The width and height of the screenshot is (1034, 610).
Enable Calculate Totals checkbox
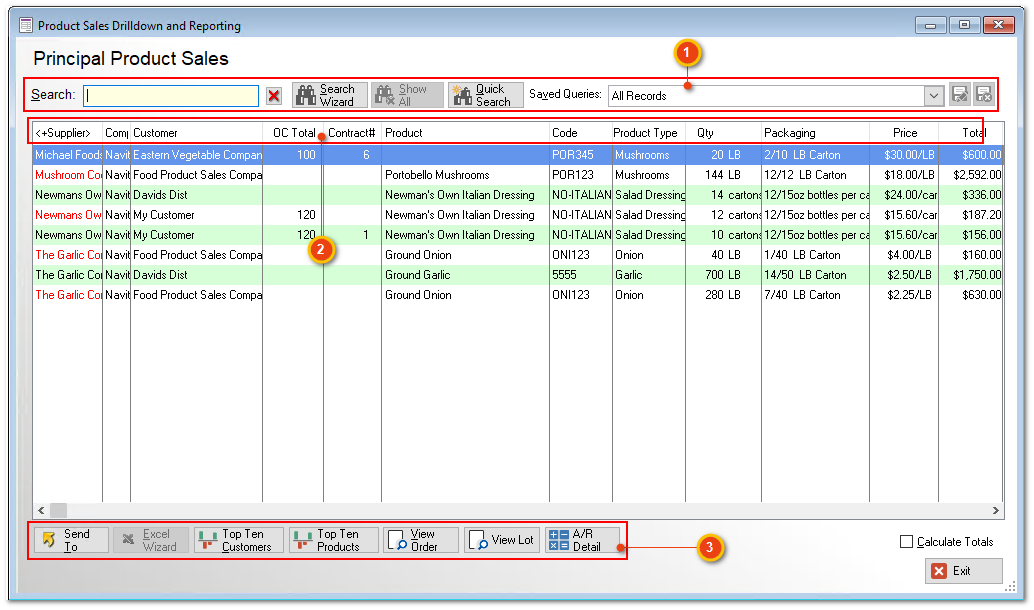(907, 541)
